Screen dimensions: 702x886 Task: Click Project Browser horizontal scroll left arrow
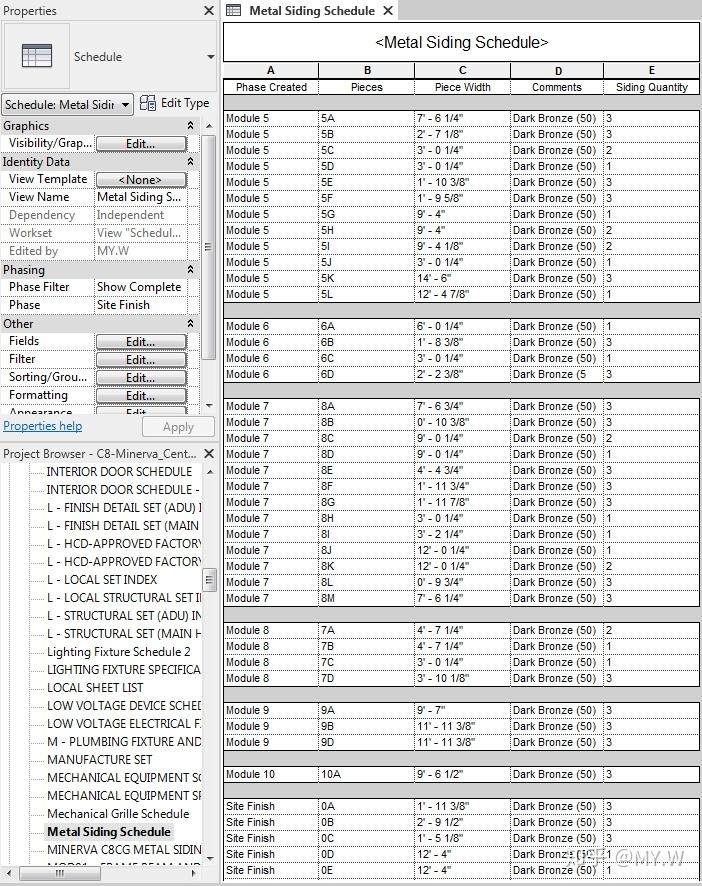8,873
